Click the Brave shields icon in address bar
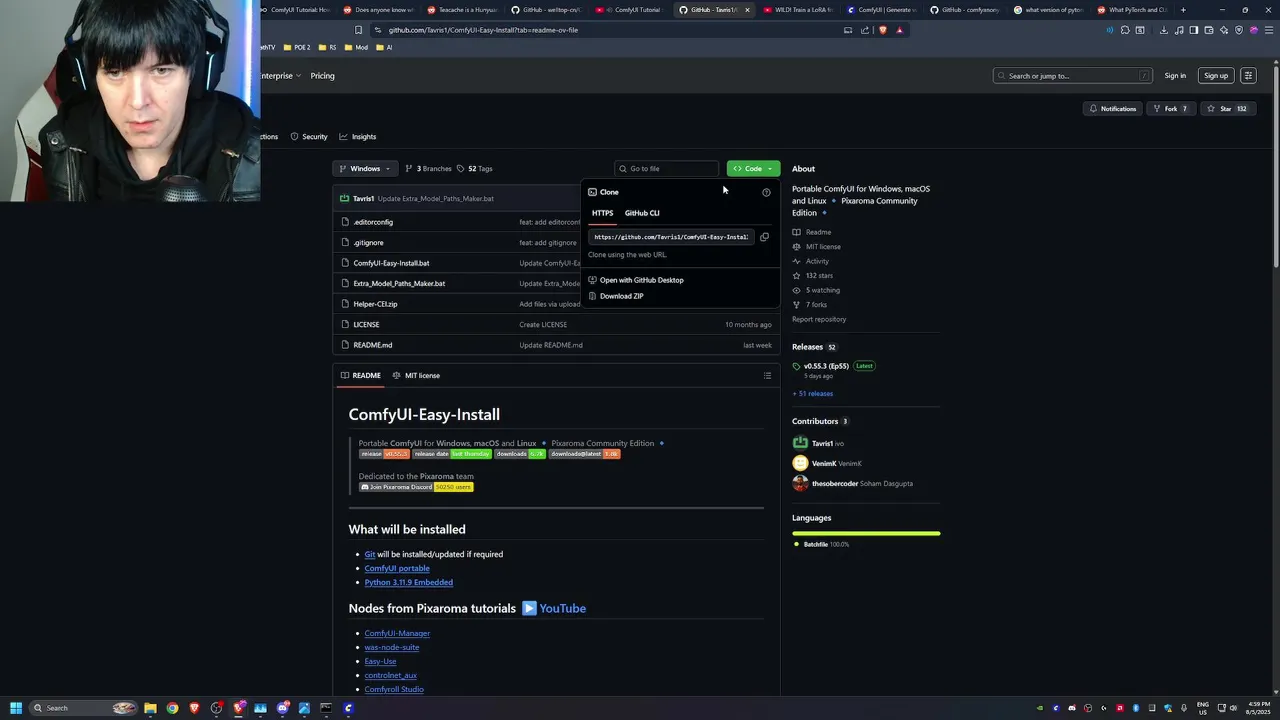1280x720 pixels. 883,30
